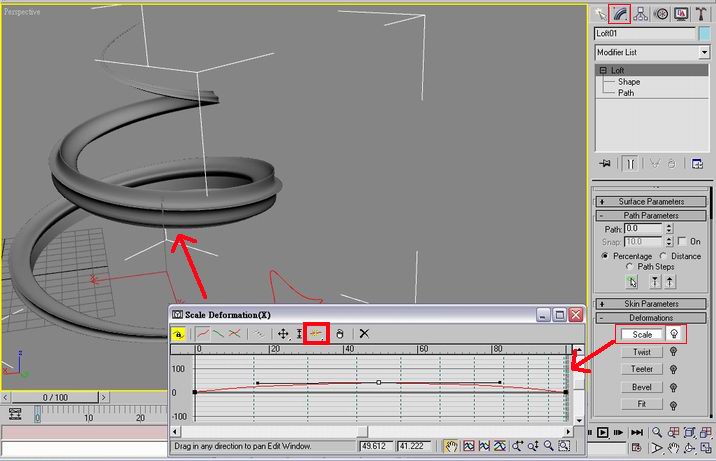Click the Reset Curve X icon
This screenshot has height=461, width=716.
click(365, 333)
